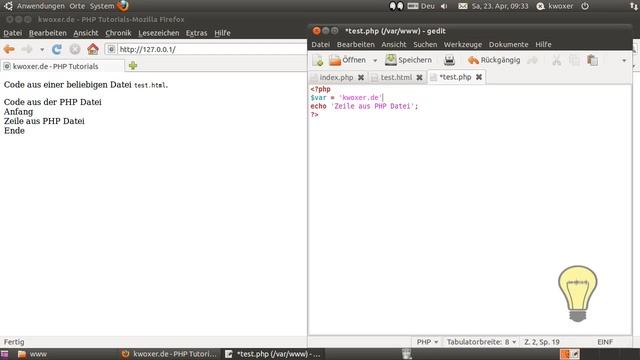Viewport: 640px width, 360px height.
Task: Switch to the index.php tab in gedit
Action: [x=336, y=77]
